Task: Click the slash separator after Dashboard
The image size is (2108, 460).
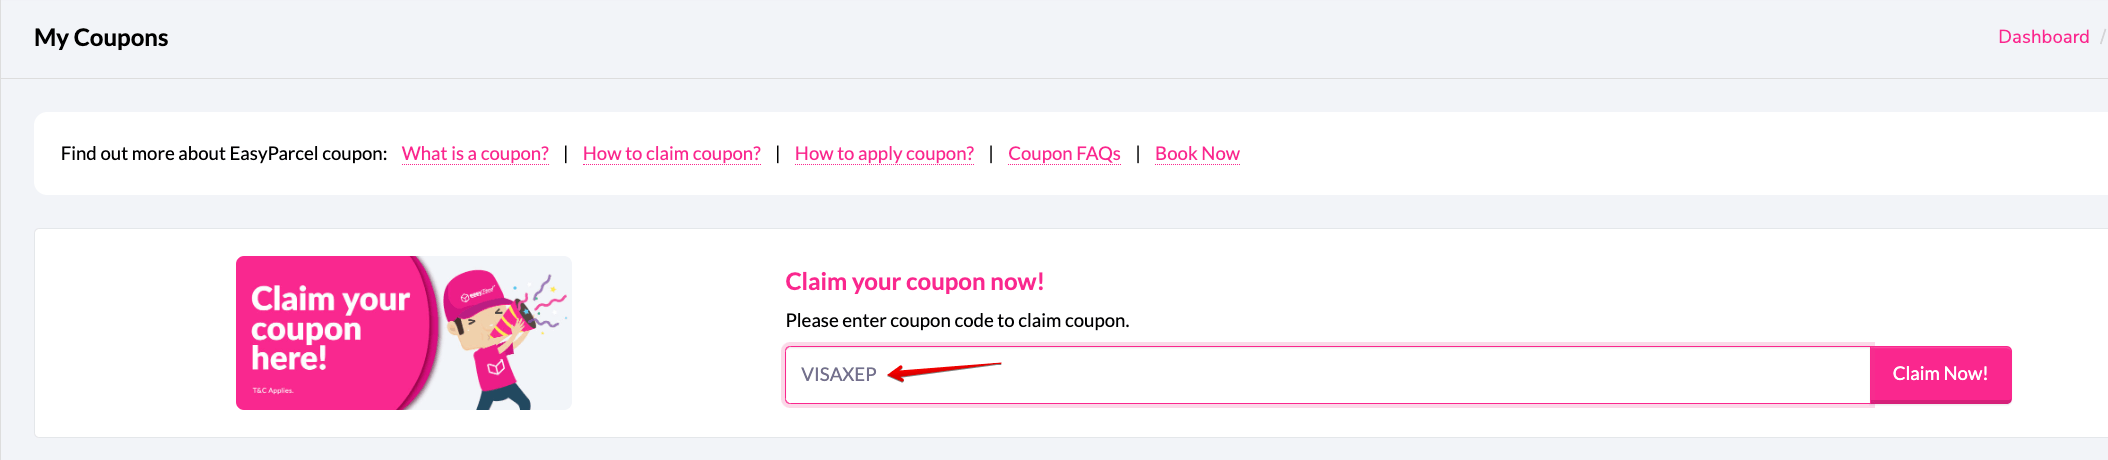Action: (x=2102, y=37)
